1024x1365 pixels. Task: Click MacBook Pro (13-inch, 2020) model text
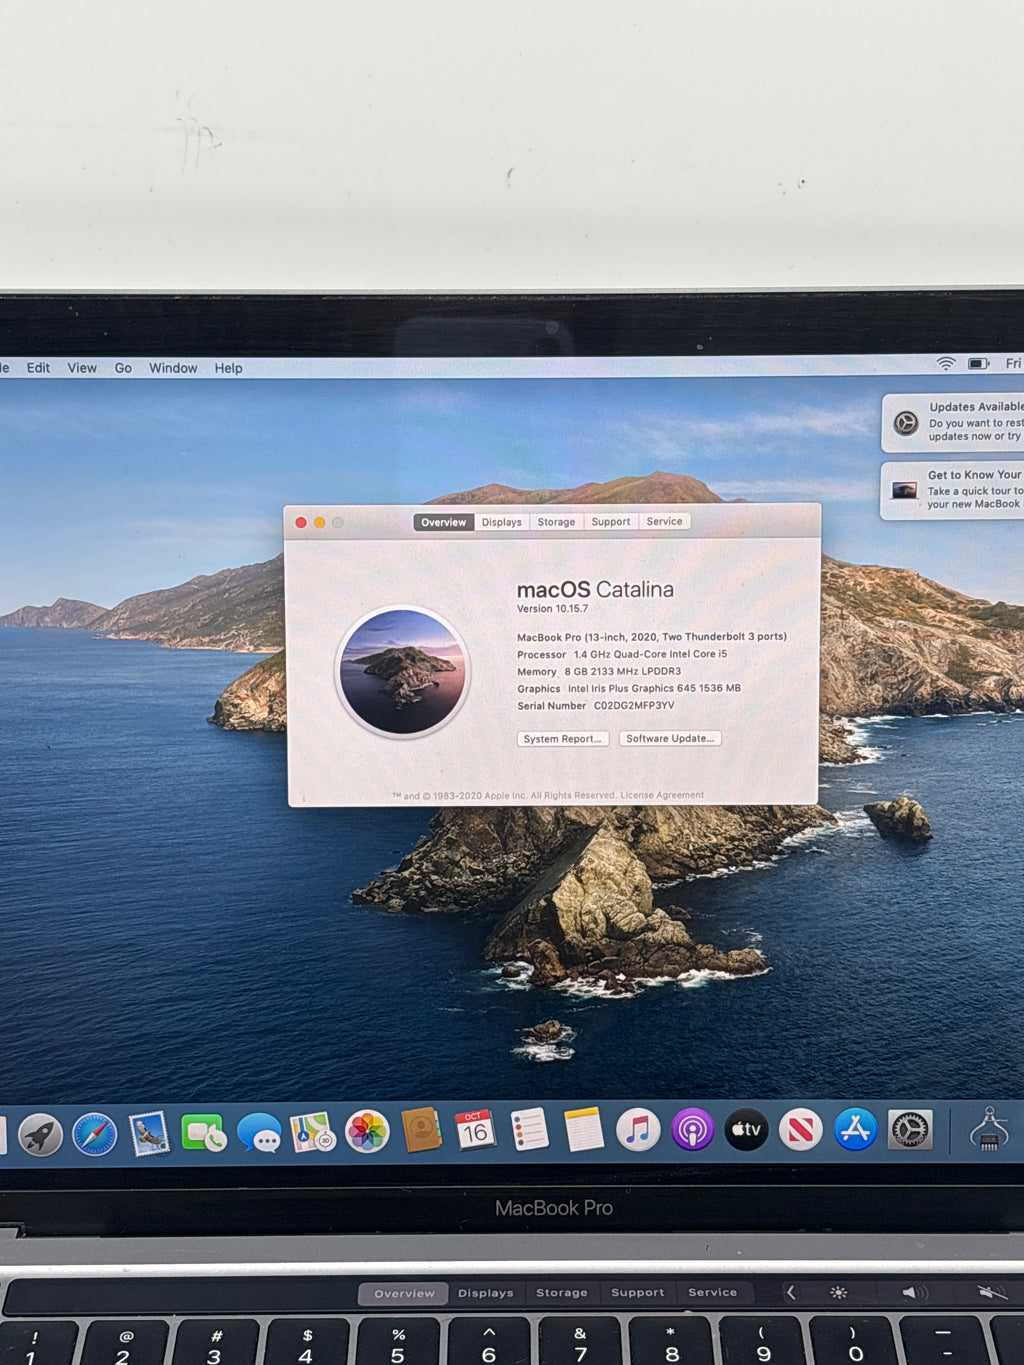tap(651, 637)
